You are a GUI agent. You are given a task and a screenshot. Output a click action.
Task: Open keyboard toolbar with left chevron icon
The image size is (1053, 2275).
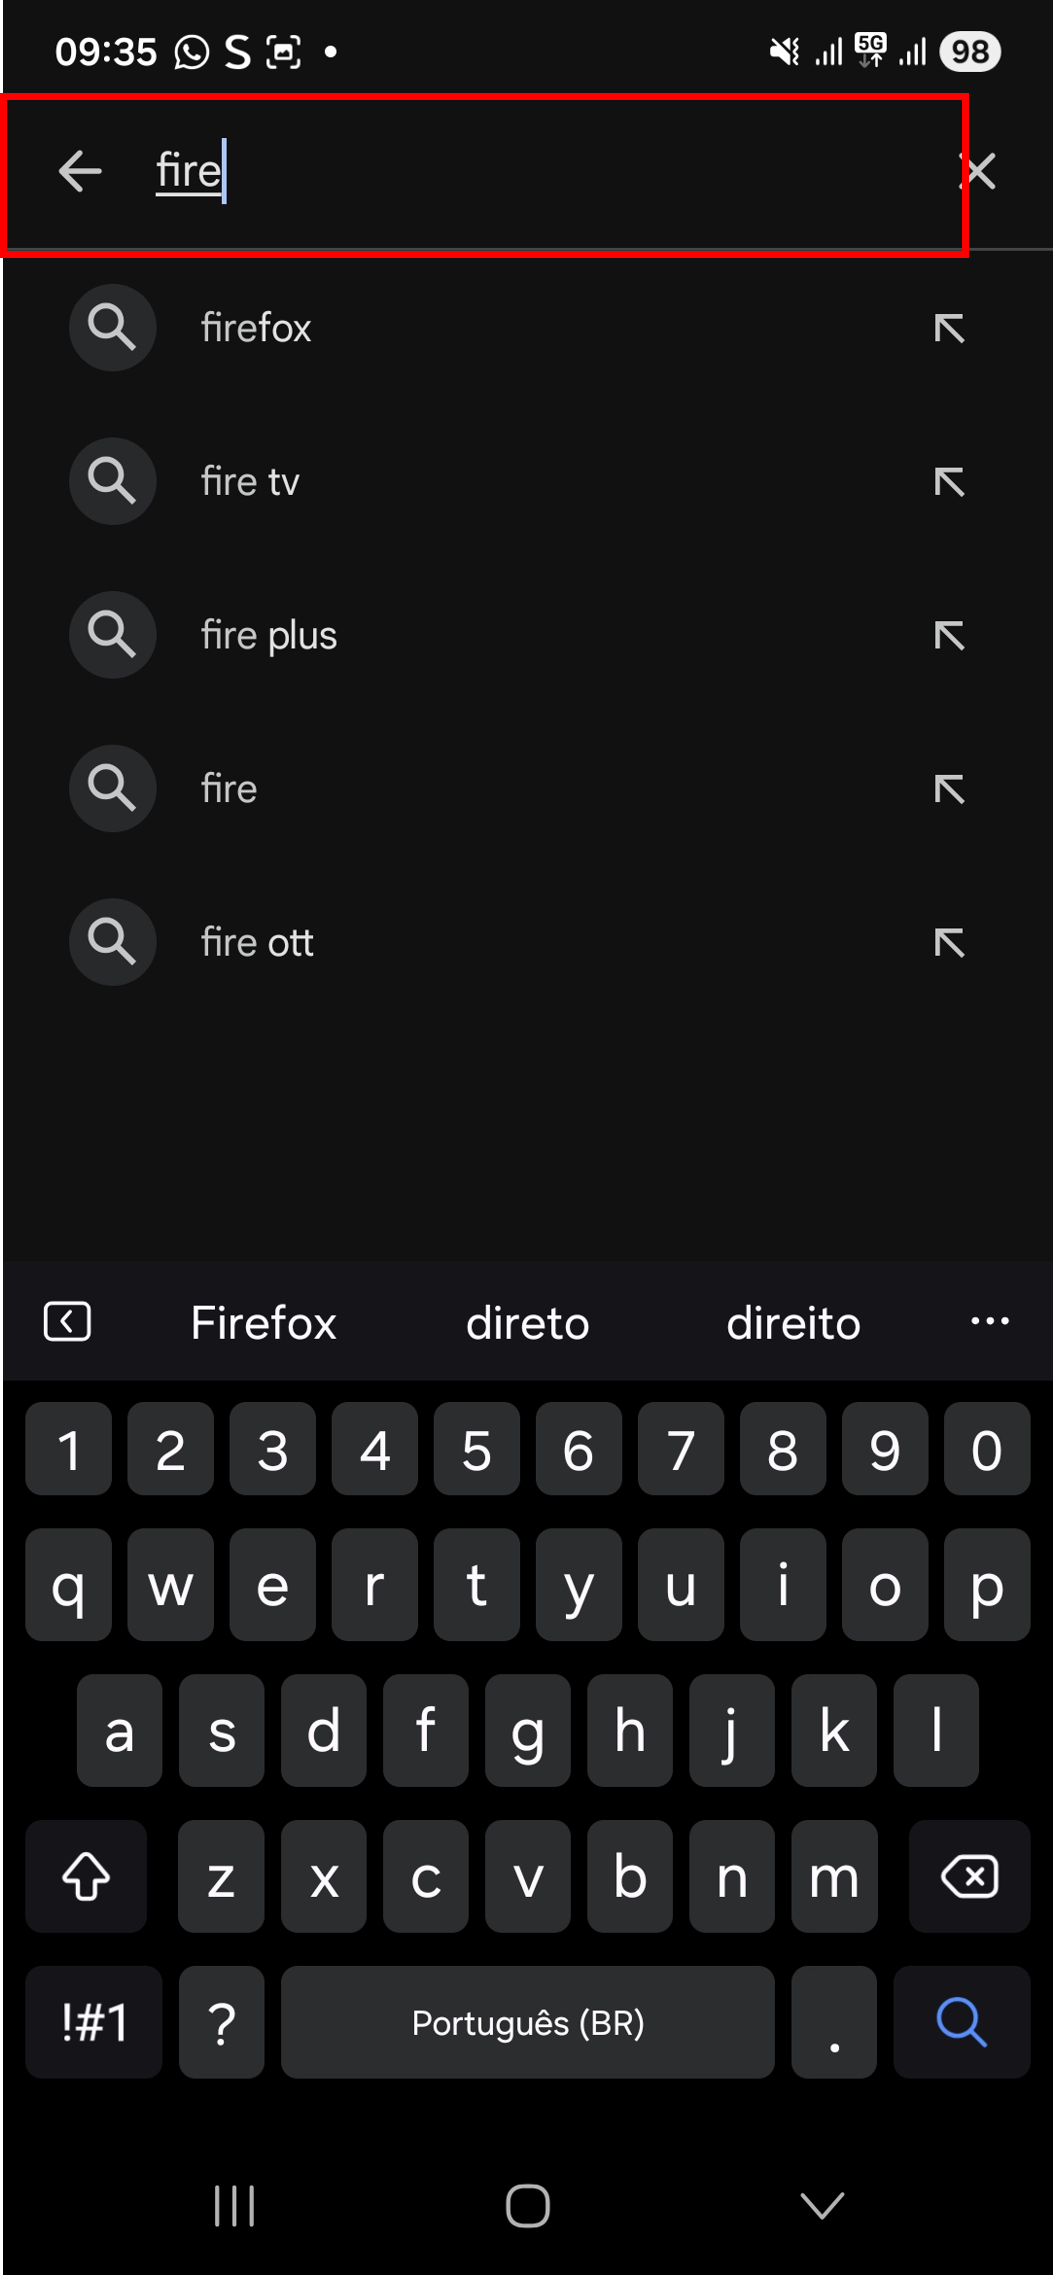point(68,1322)
